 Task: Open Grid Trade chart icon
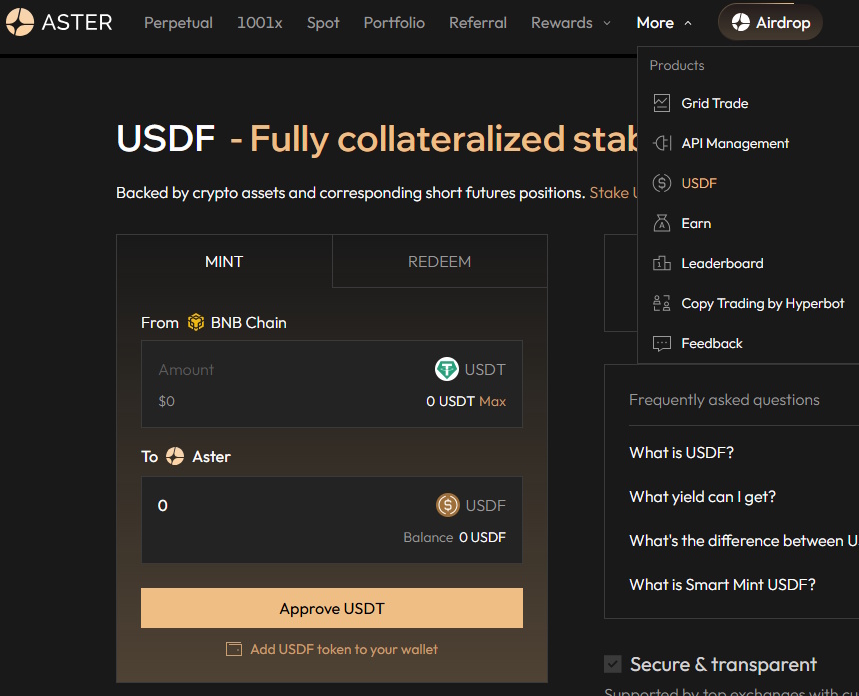[x=661, y=103]
